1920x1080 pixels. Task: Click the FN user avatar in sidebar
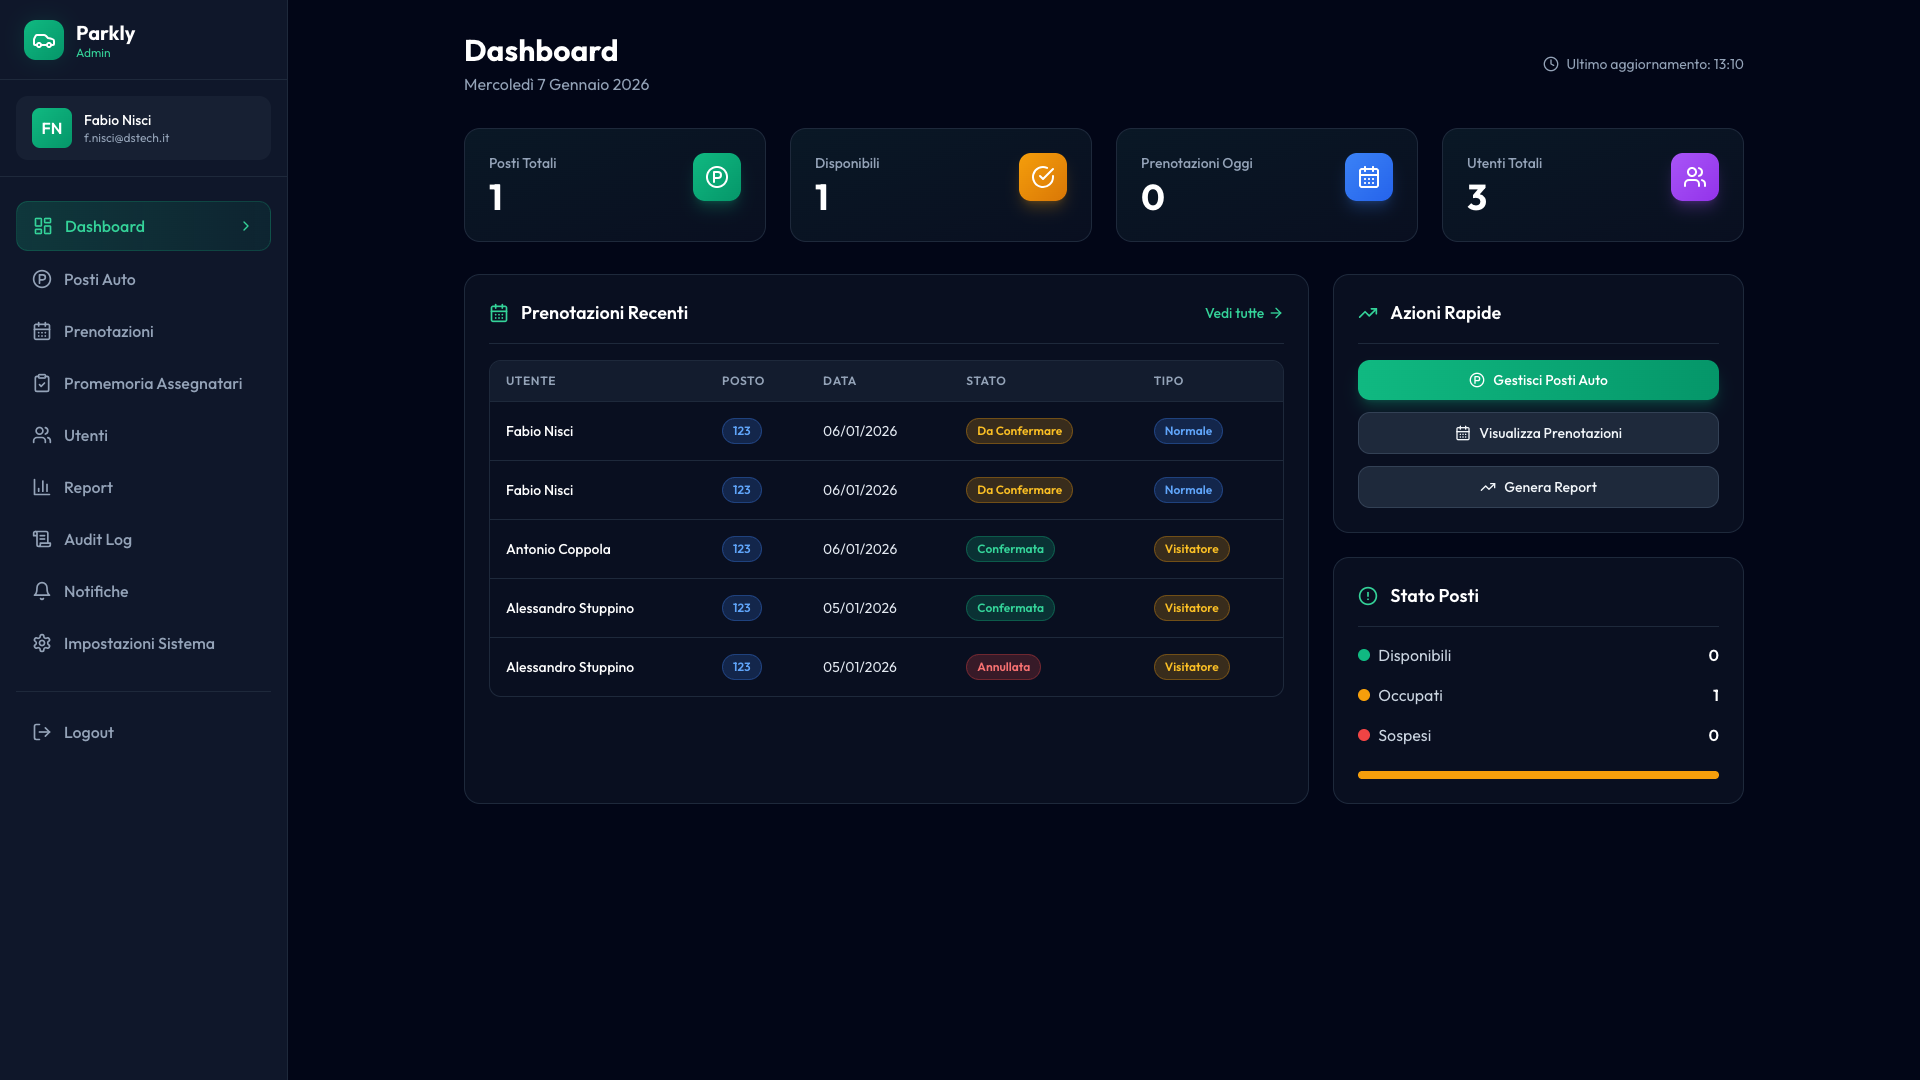52,128
